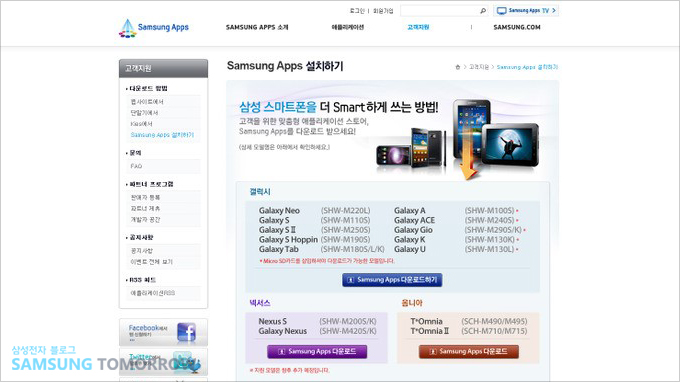This screenshot has height=382, width=680.
Task: Click the 넥서스 section heading
Action: [x=260, y=303]
